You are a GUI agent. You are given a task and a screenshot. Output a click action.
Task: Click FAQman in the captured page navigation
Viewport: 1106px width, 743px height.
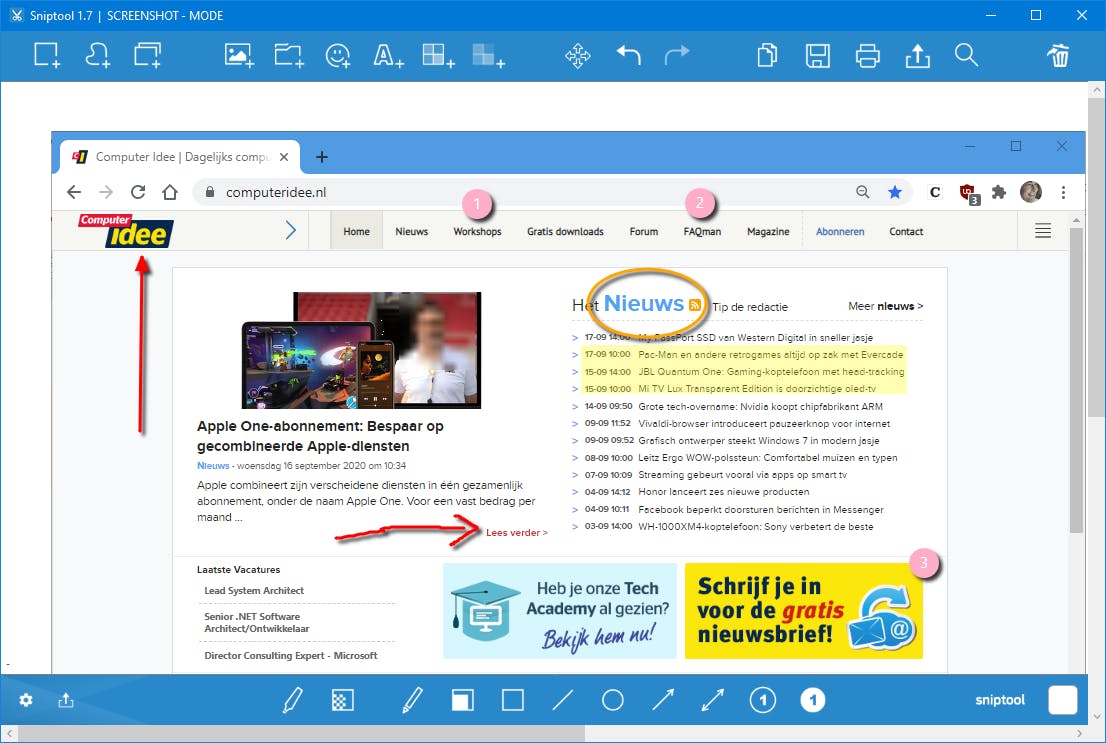point(703,231)
